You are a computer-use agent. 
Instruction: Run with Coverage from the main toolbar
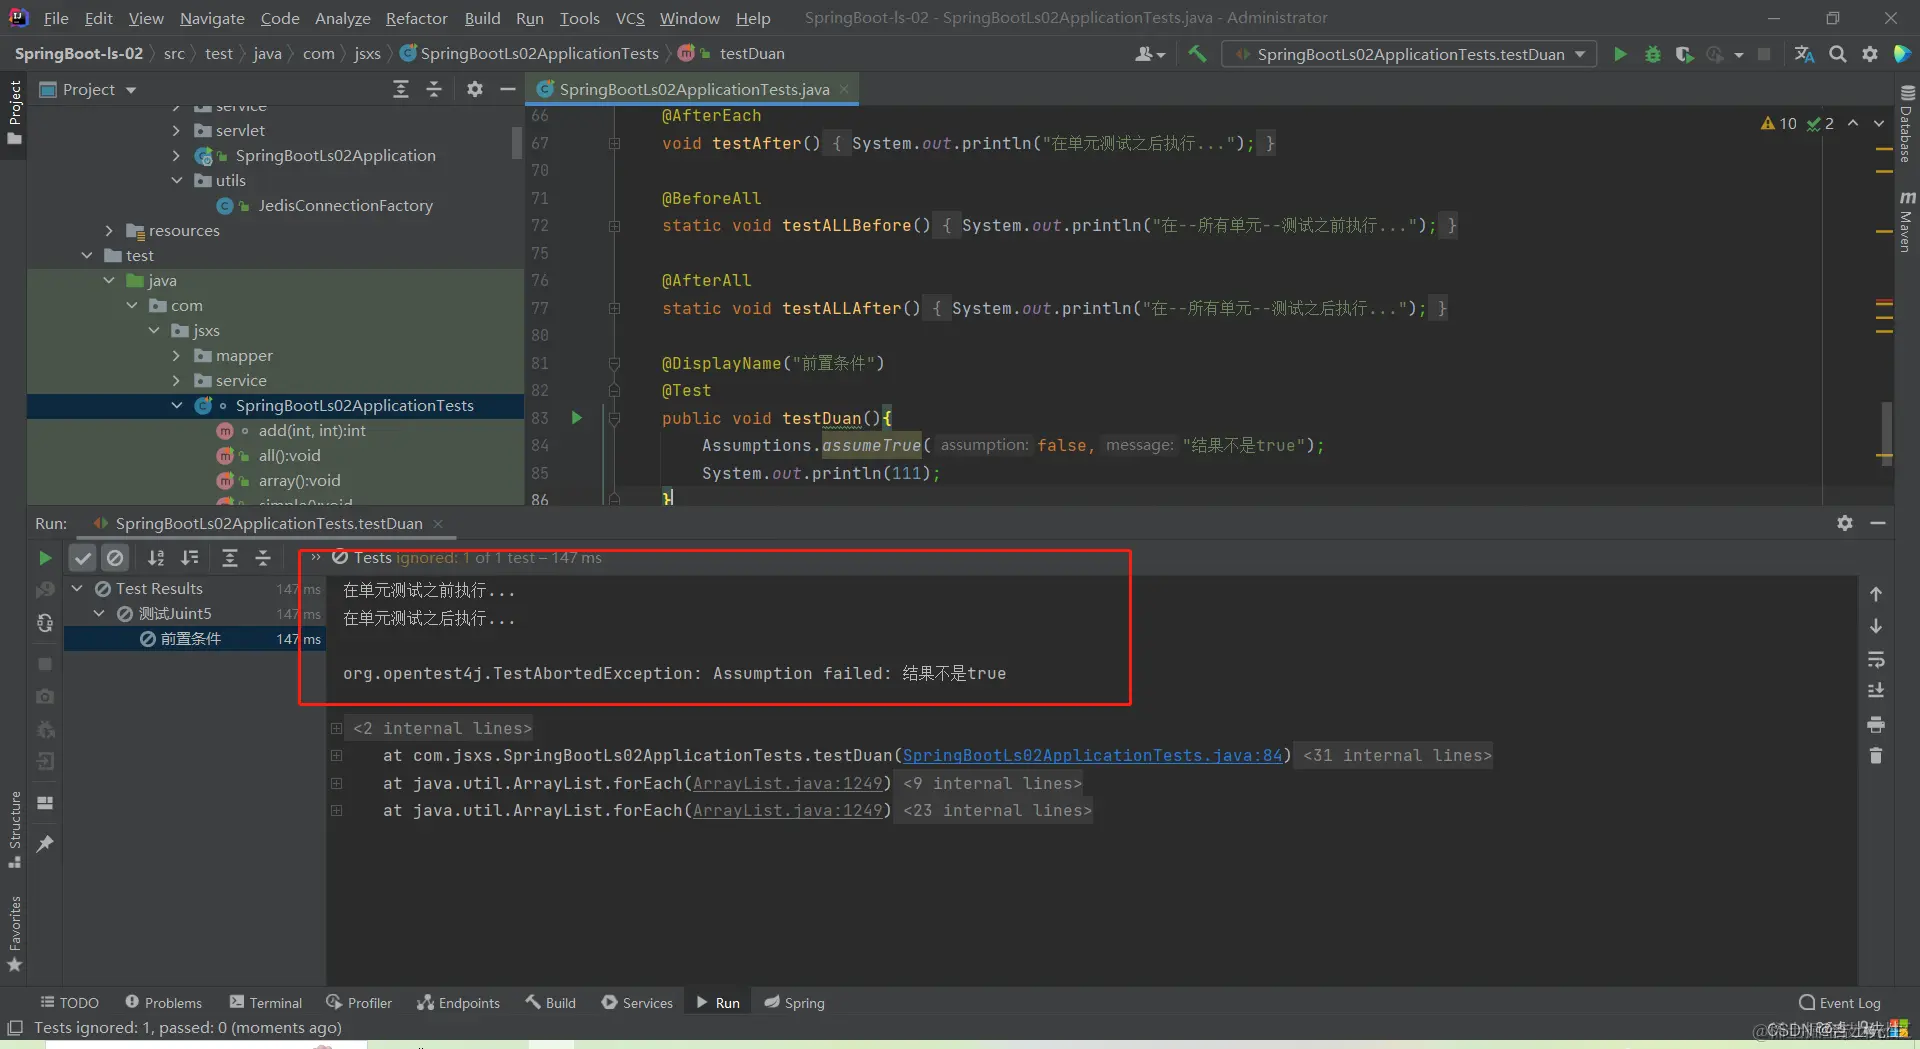coord(1685,54)
